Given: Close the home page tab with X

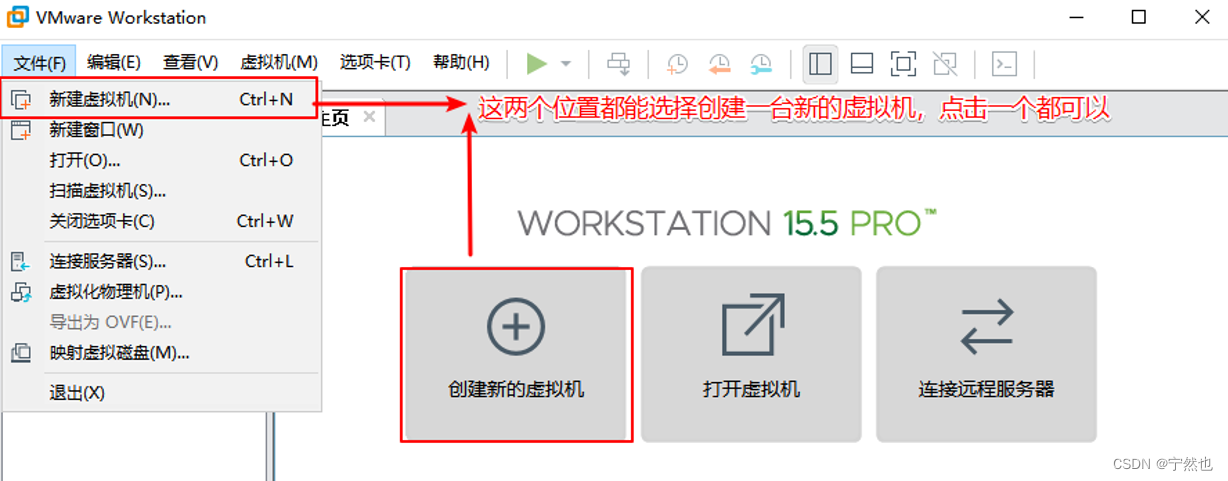Looking at the screenshot, I should [369, 117].
